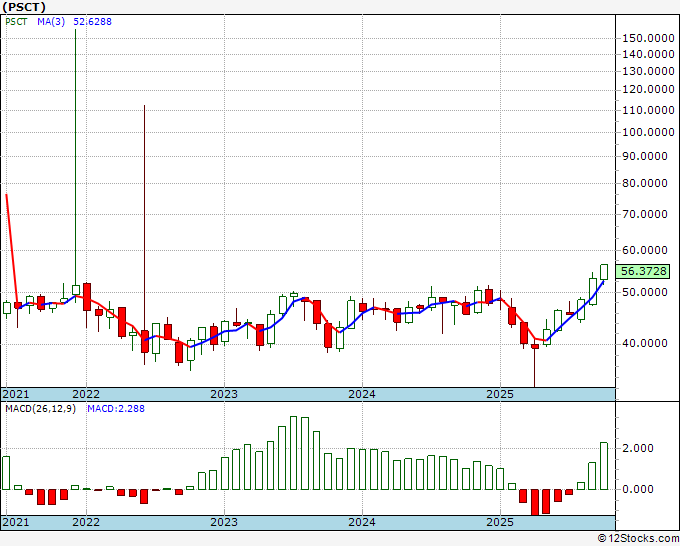The width and height of the screenshot is (680, 546).
Task: Click 2023 on the MACD panel time axis
Action: [224, 522]
